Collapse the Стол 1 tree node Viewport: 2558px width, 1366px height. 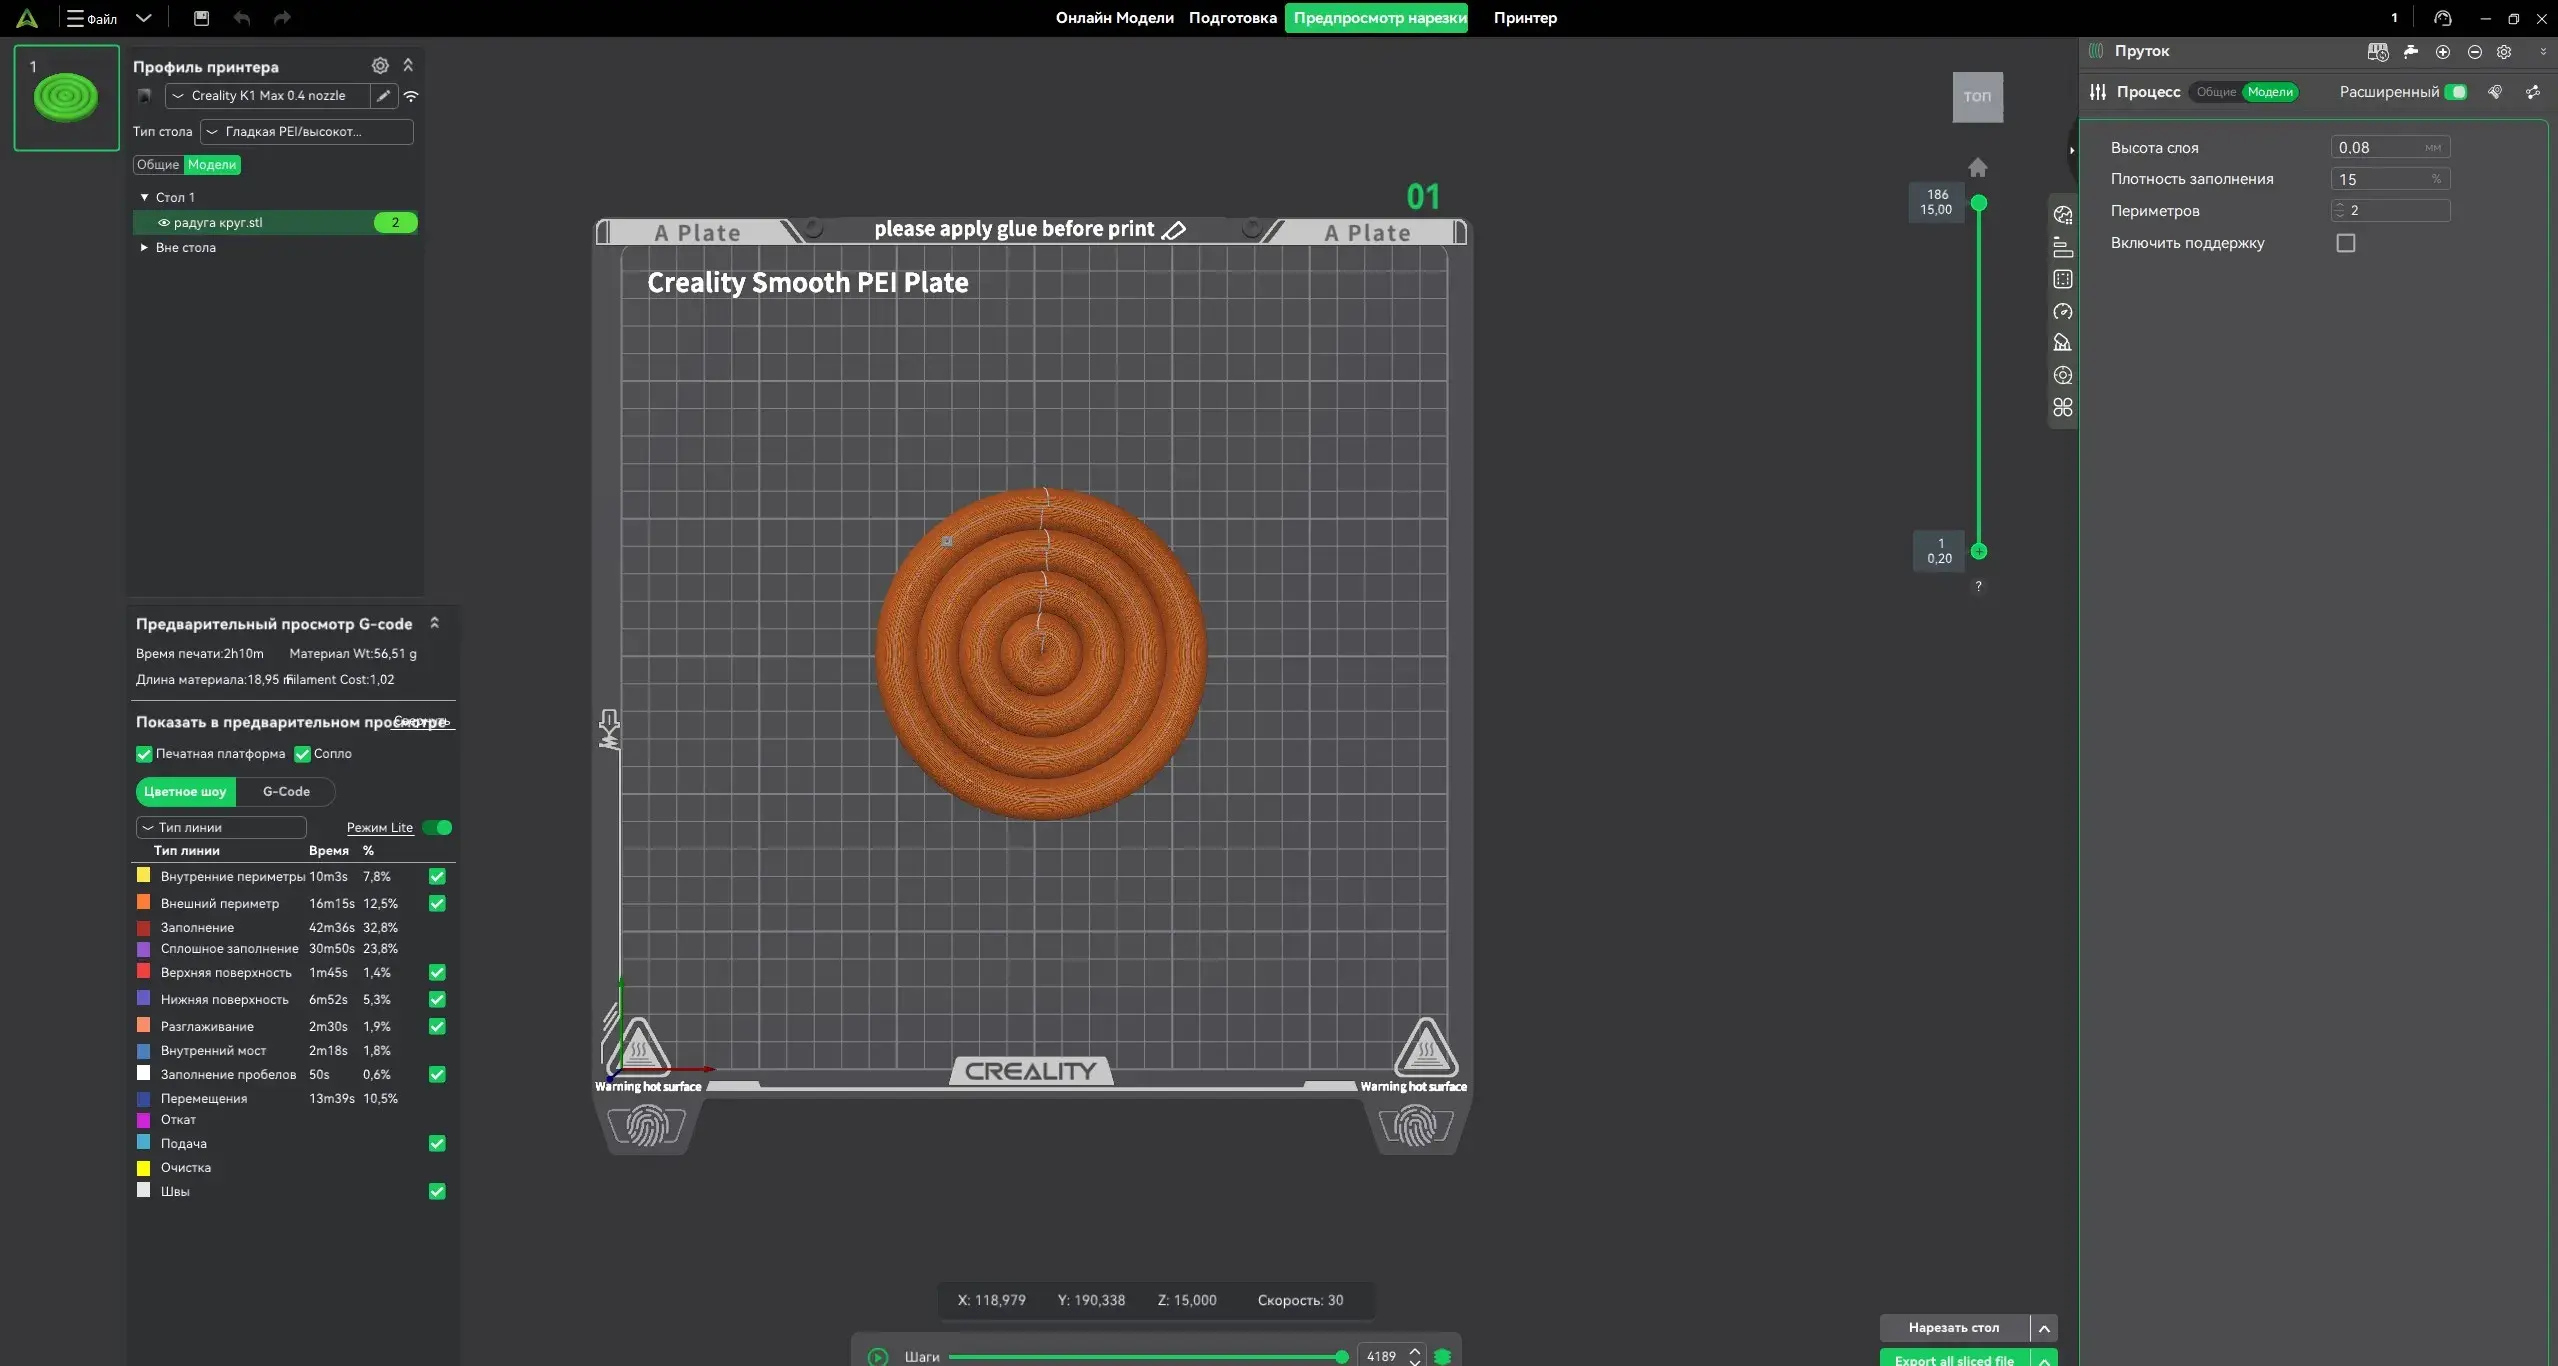pyautogui.click(x=144, y=198)
